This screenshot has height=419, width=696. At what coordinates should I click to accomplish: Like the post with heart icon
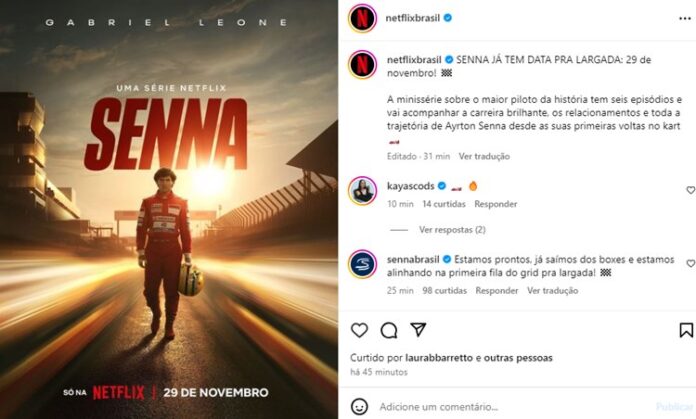coord(359,330)
